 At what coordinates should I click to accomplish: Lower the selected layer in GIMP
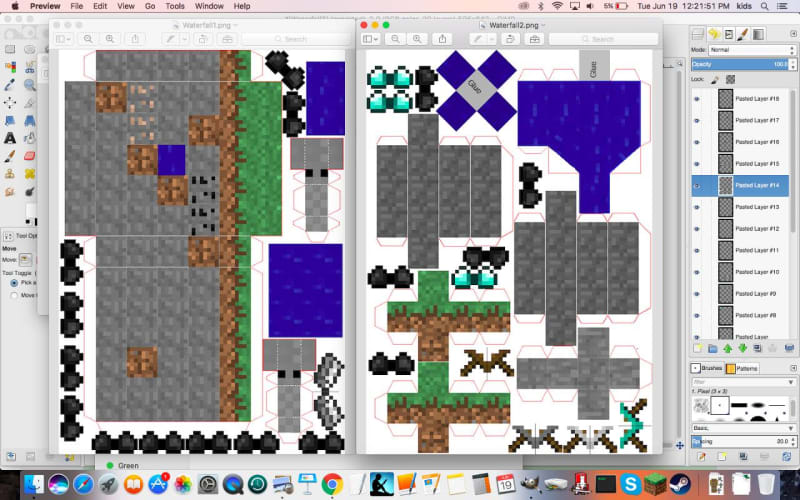(742, 348)
